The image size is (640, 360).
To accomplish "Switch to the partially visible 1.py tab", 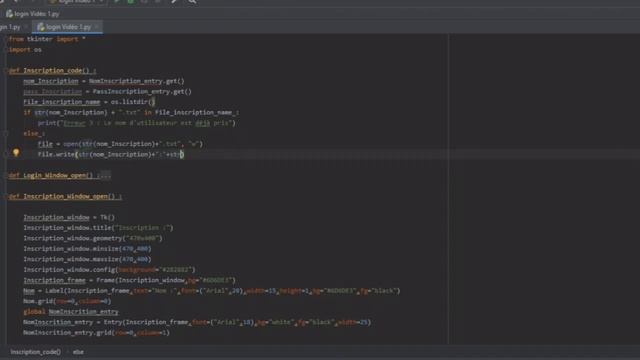I will click(11, 27).
